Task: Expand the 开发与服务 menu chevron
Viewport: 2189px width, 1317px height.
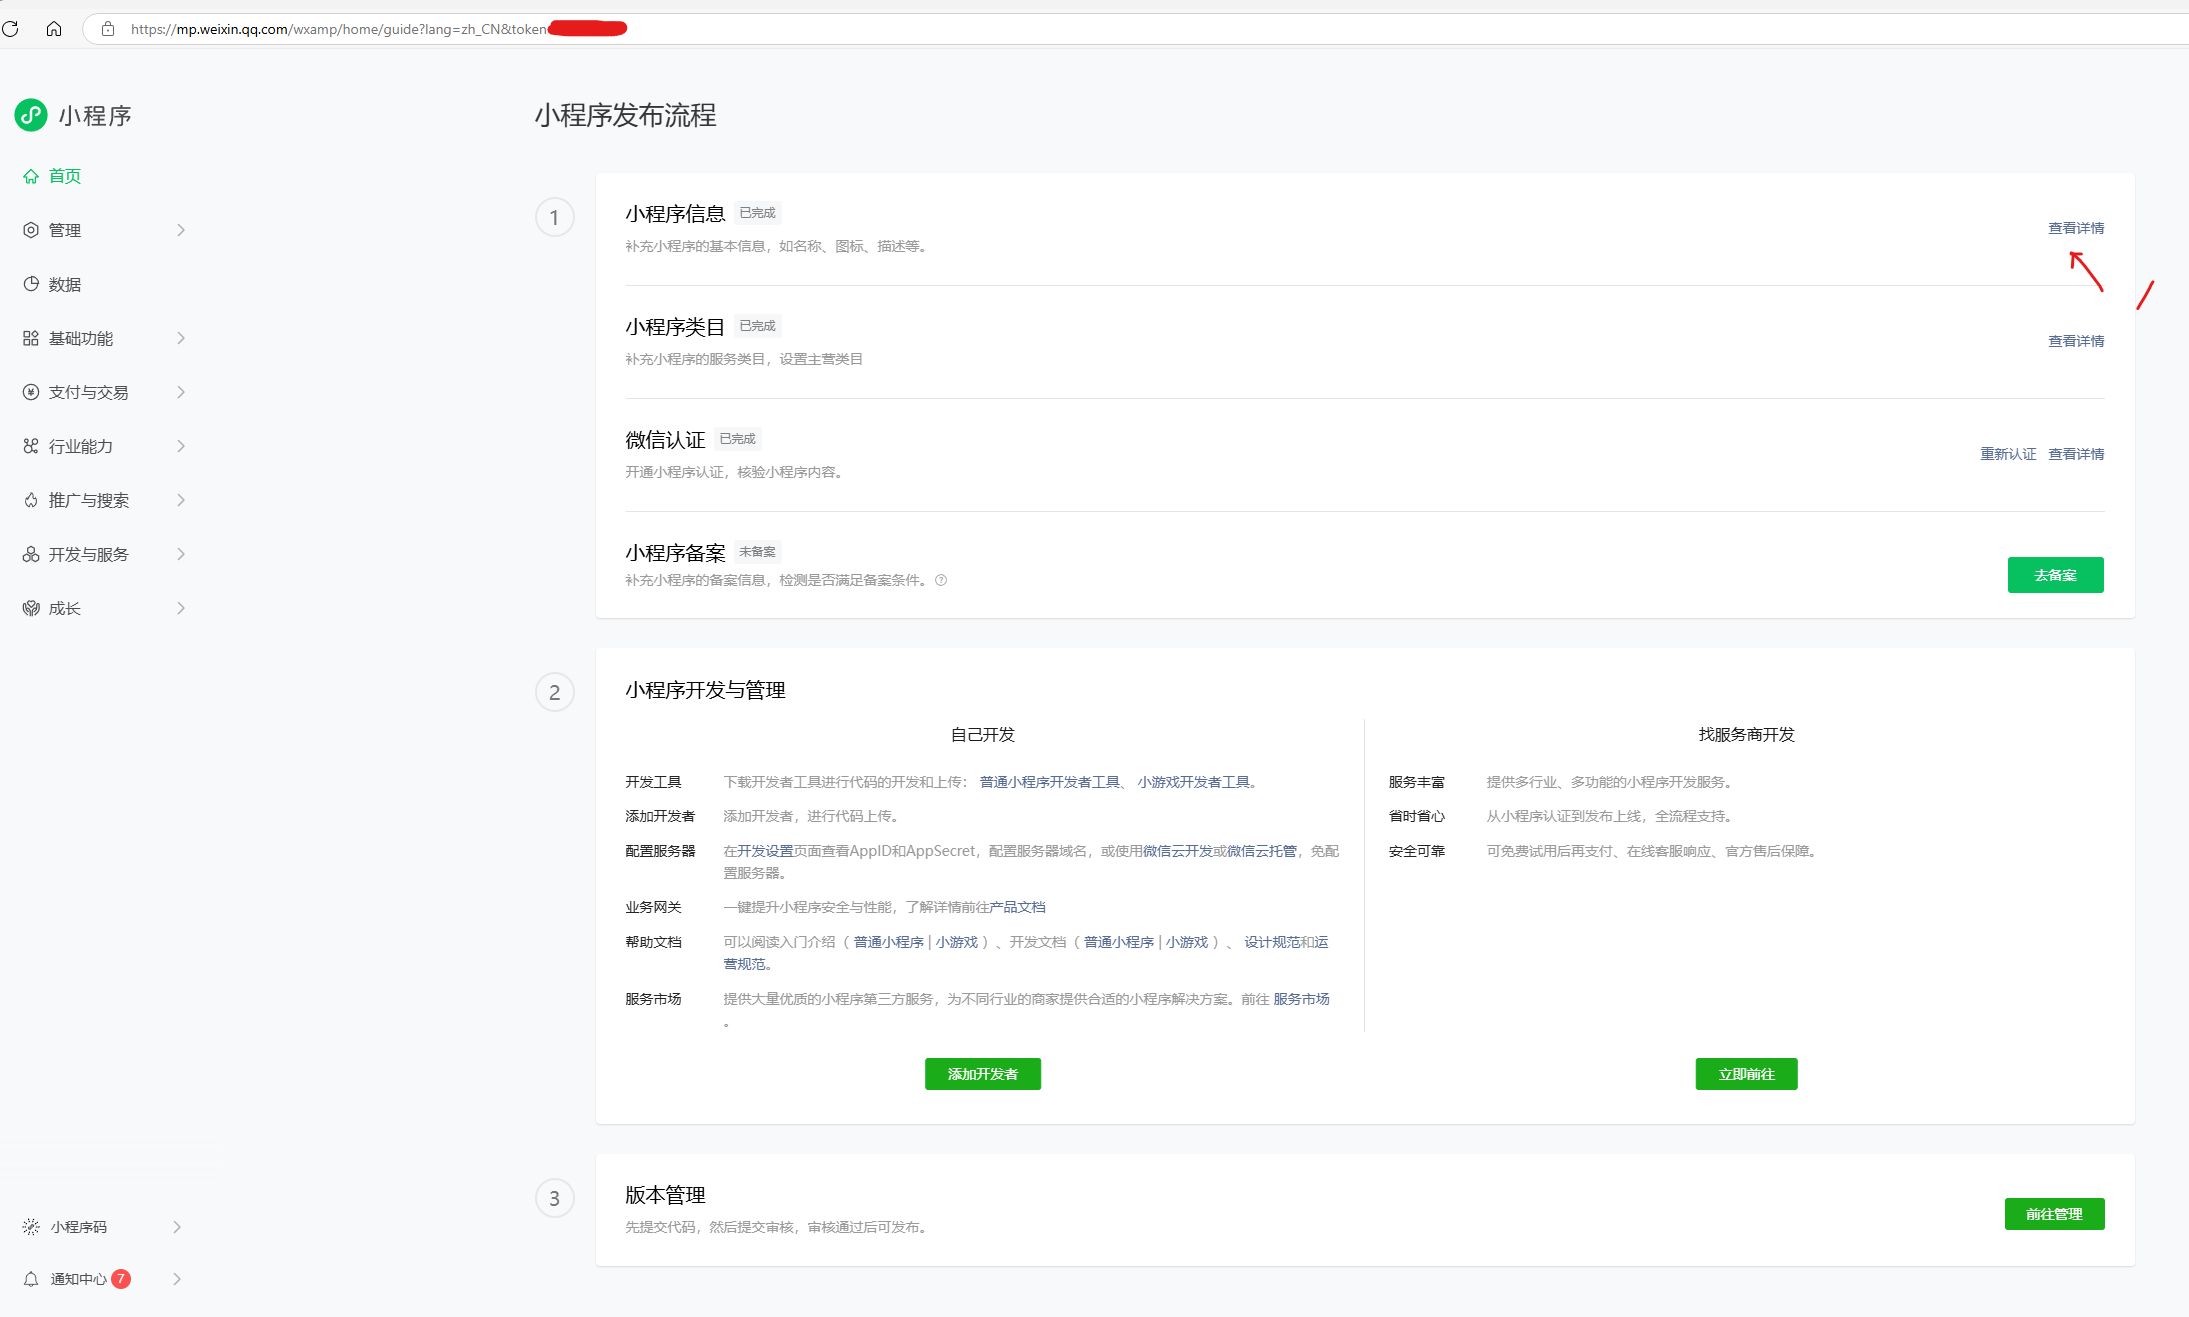Action: coord(181,554)
